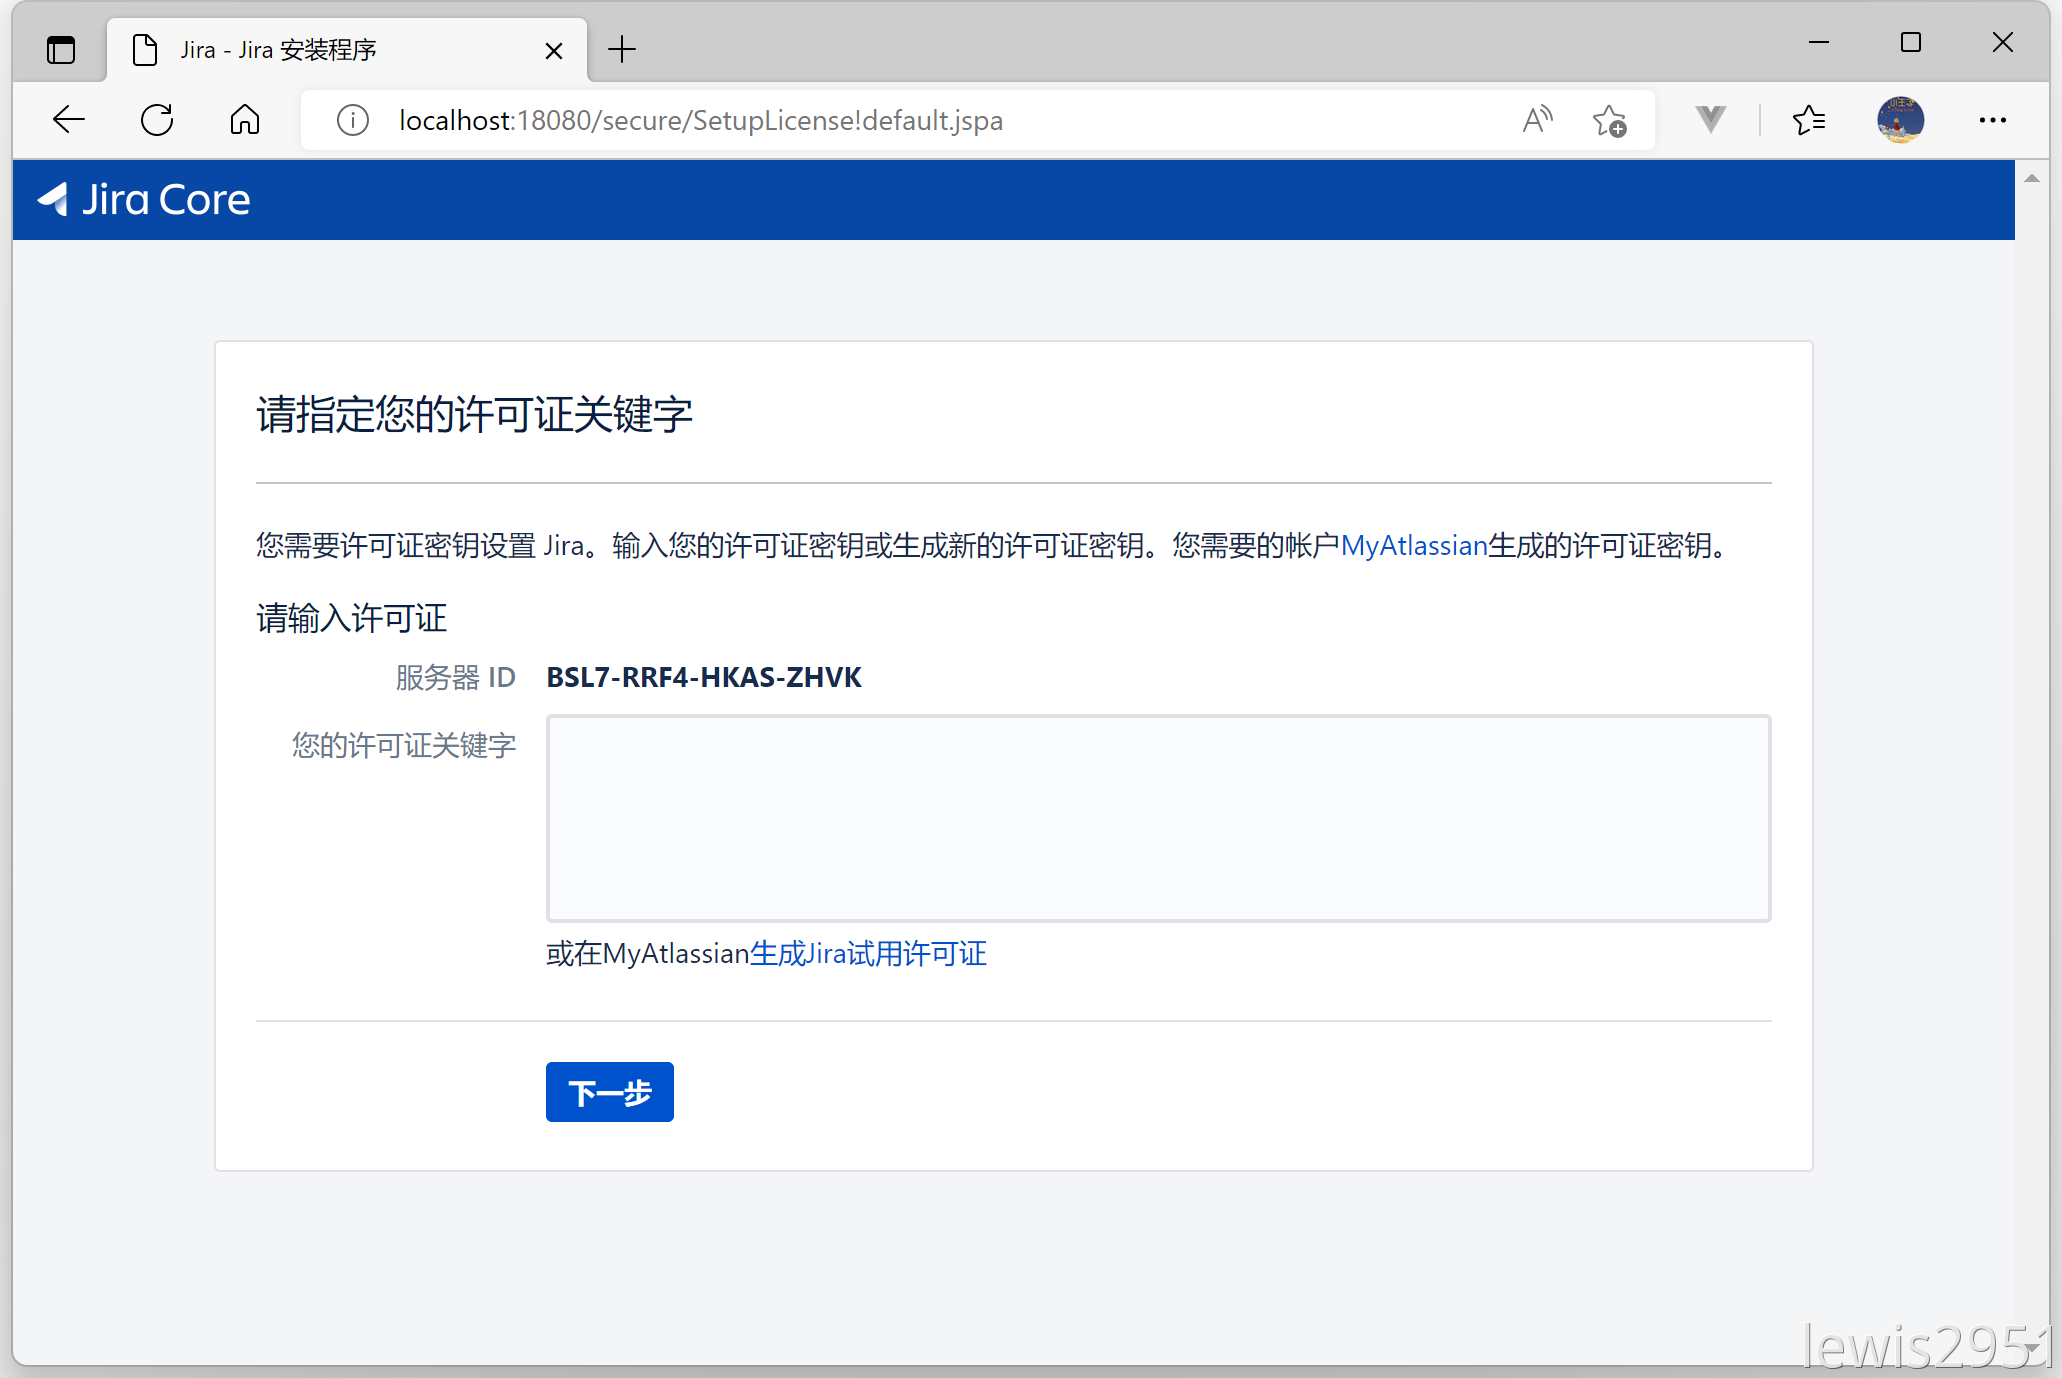
Task: Select the server ID BSL7-RRF4-HKAS-ZHVK text
Action: 704,677
